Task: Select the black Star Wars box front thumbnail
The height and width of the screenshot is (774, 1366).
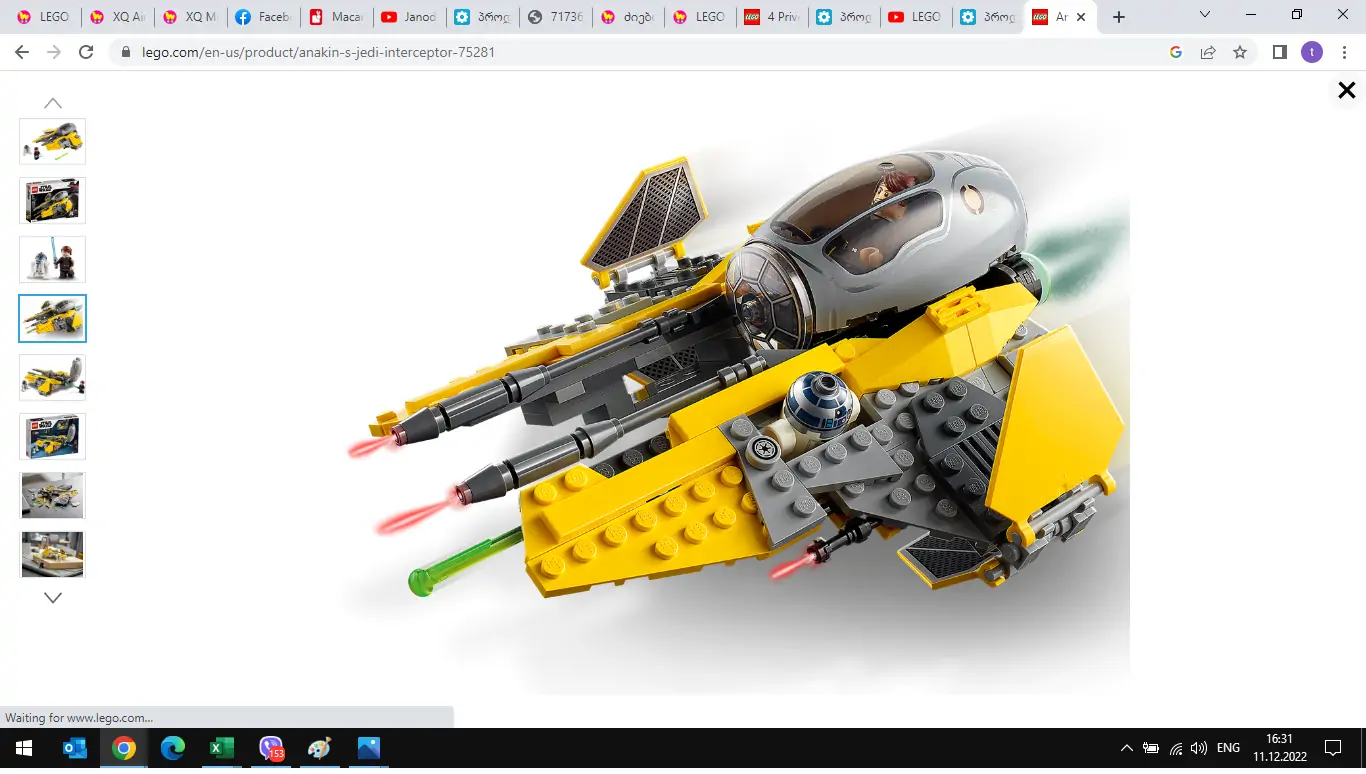Action: tap(53, 200)
